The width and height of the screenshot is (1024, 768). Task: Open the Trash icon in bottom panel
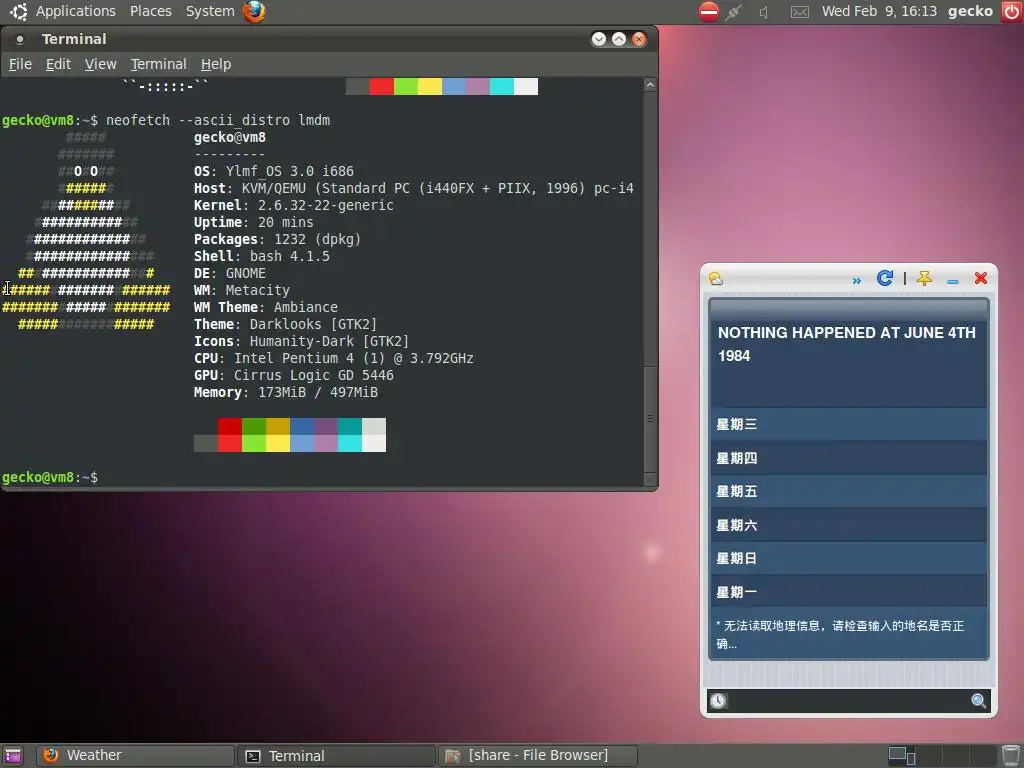tap(1011, 756)
